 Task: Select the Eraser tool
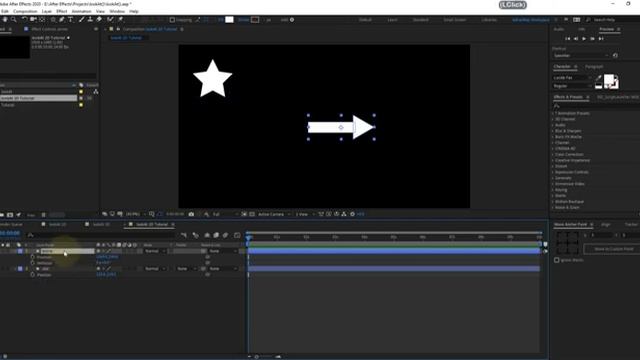(99, 20)
